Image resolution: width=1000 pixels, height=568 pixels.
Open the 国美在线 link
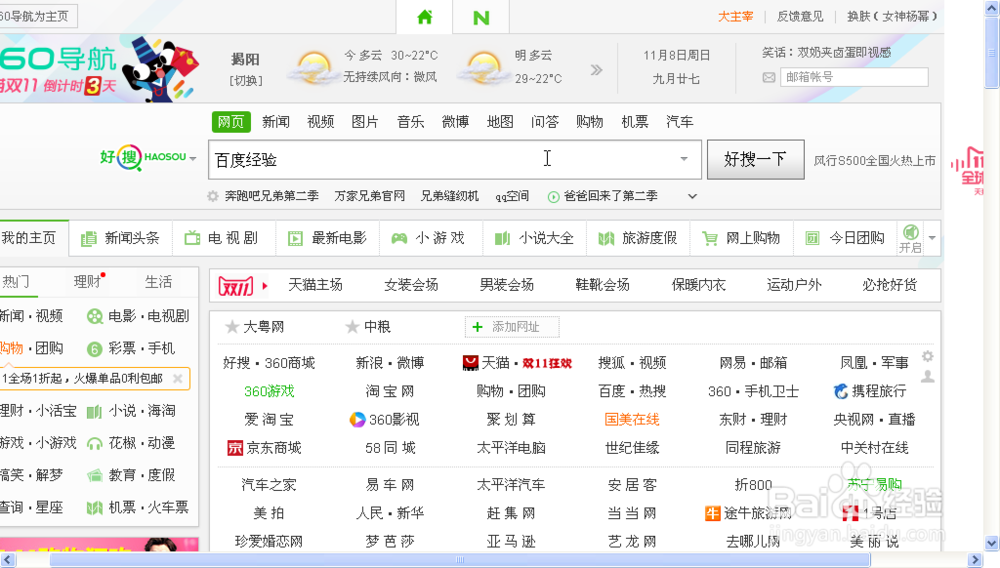pyautogui.click(x=632, y=419)
